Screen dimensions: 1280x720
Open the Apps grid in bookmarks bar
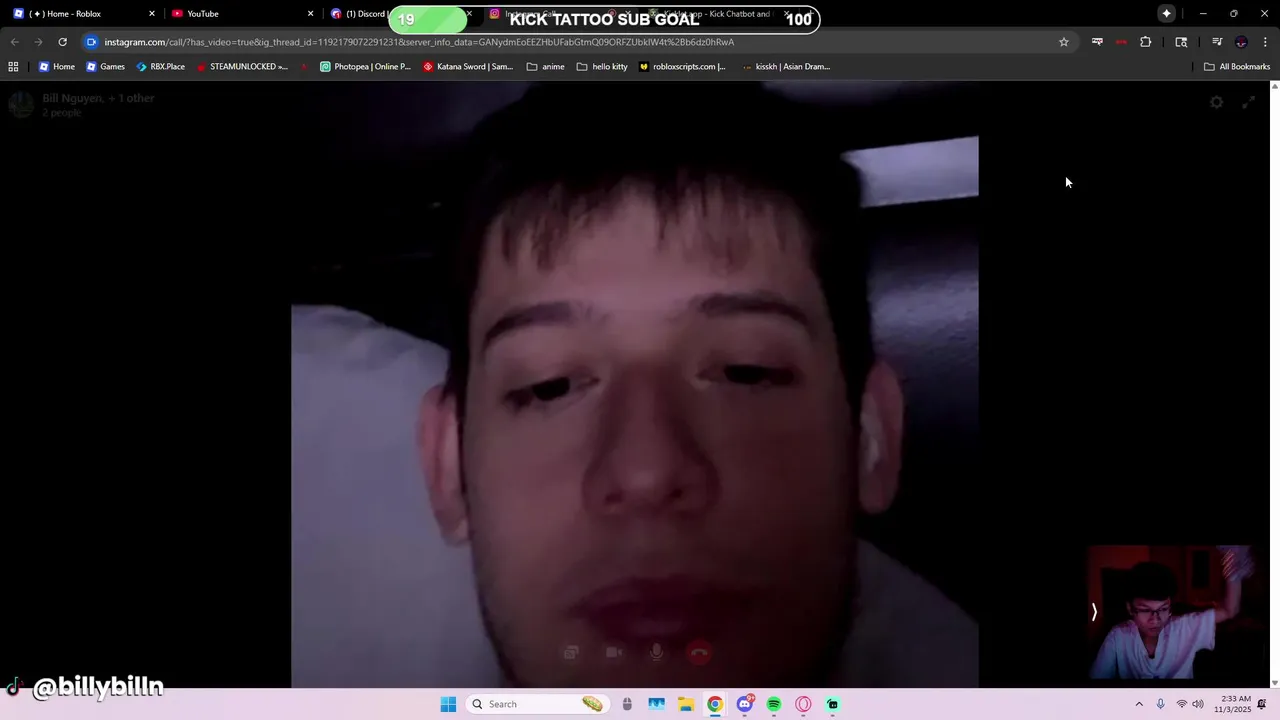(13, 67)
